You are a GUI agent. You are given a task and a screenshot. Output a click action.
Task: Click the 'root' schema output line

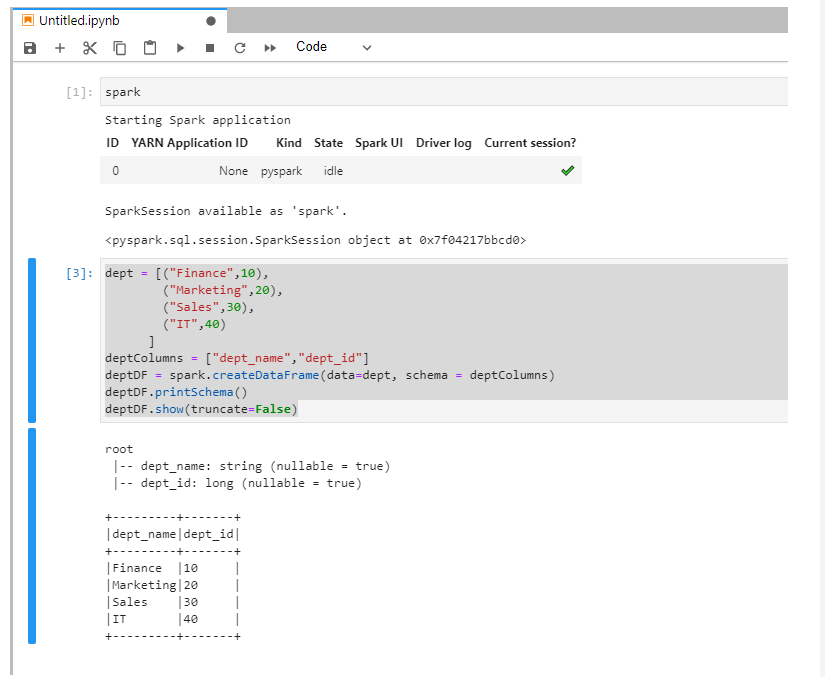(119, 449)
